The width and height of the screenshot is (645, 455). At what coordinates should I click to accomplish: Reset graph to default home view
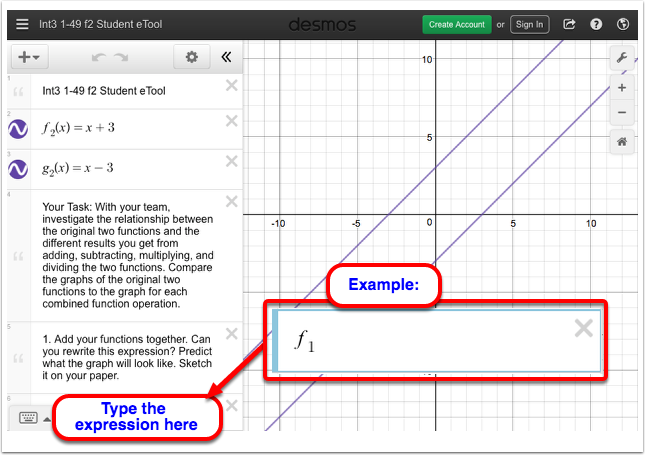click(622, 142)
